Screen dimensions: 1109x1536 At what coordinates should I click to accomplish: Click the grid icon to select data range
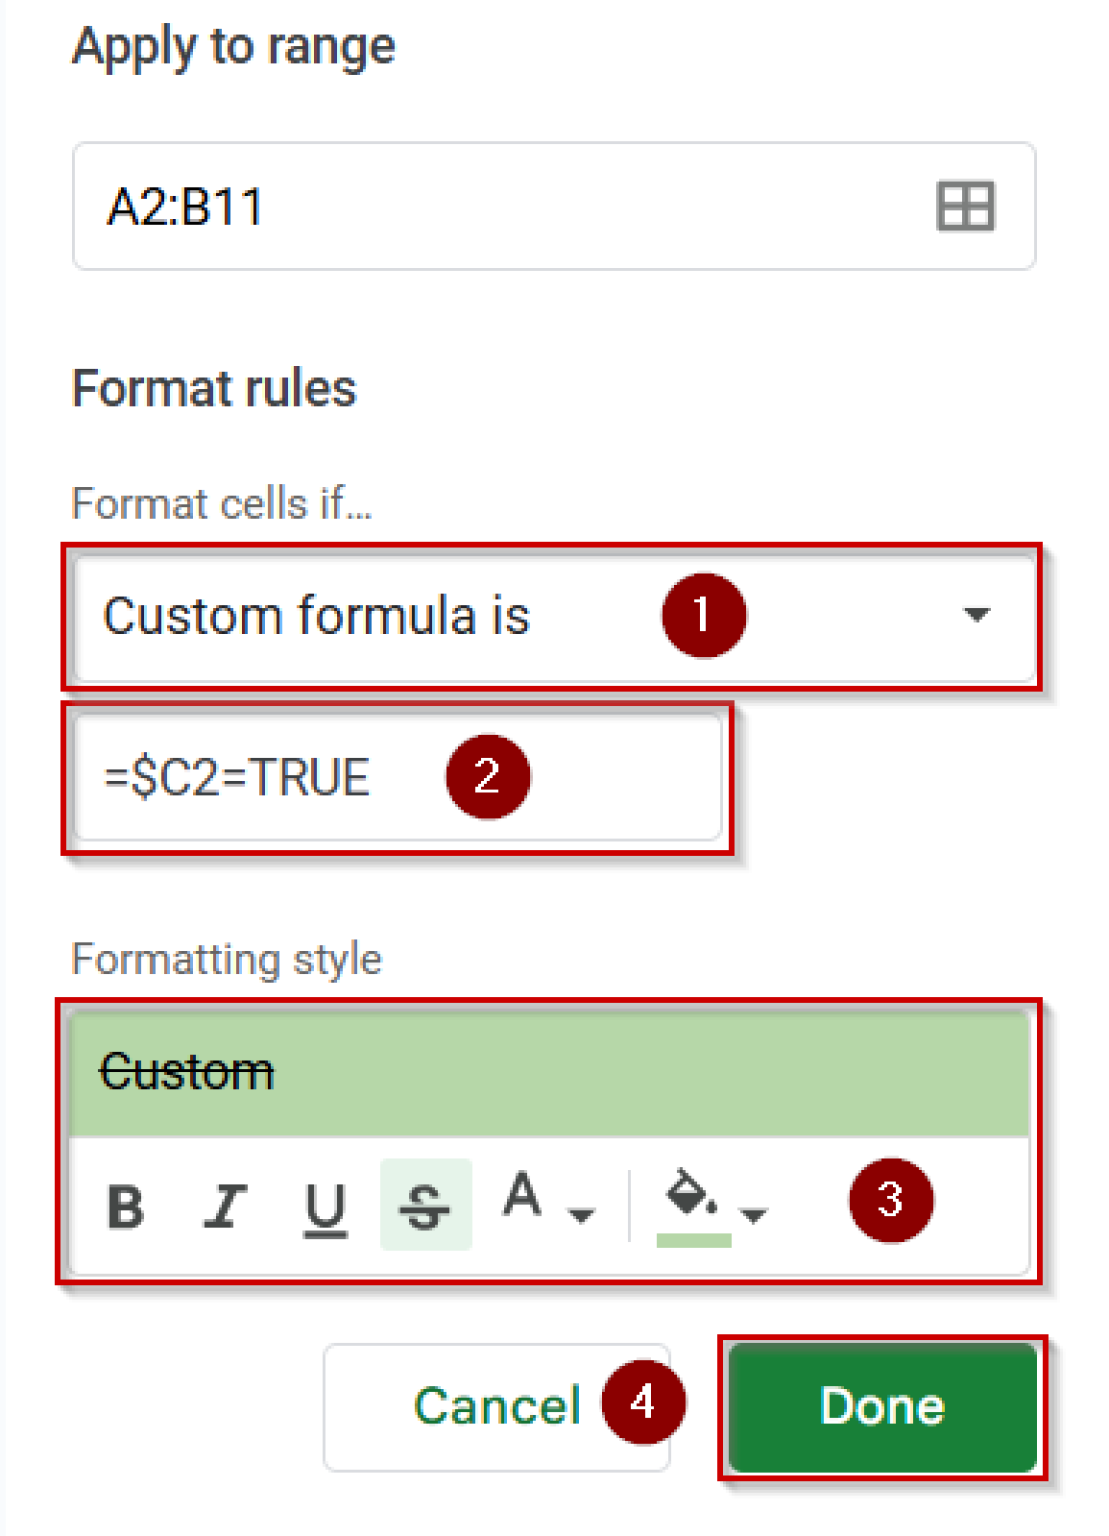click(x=966, y=207)
